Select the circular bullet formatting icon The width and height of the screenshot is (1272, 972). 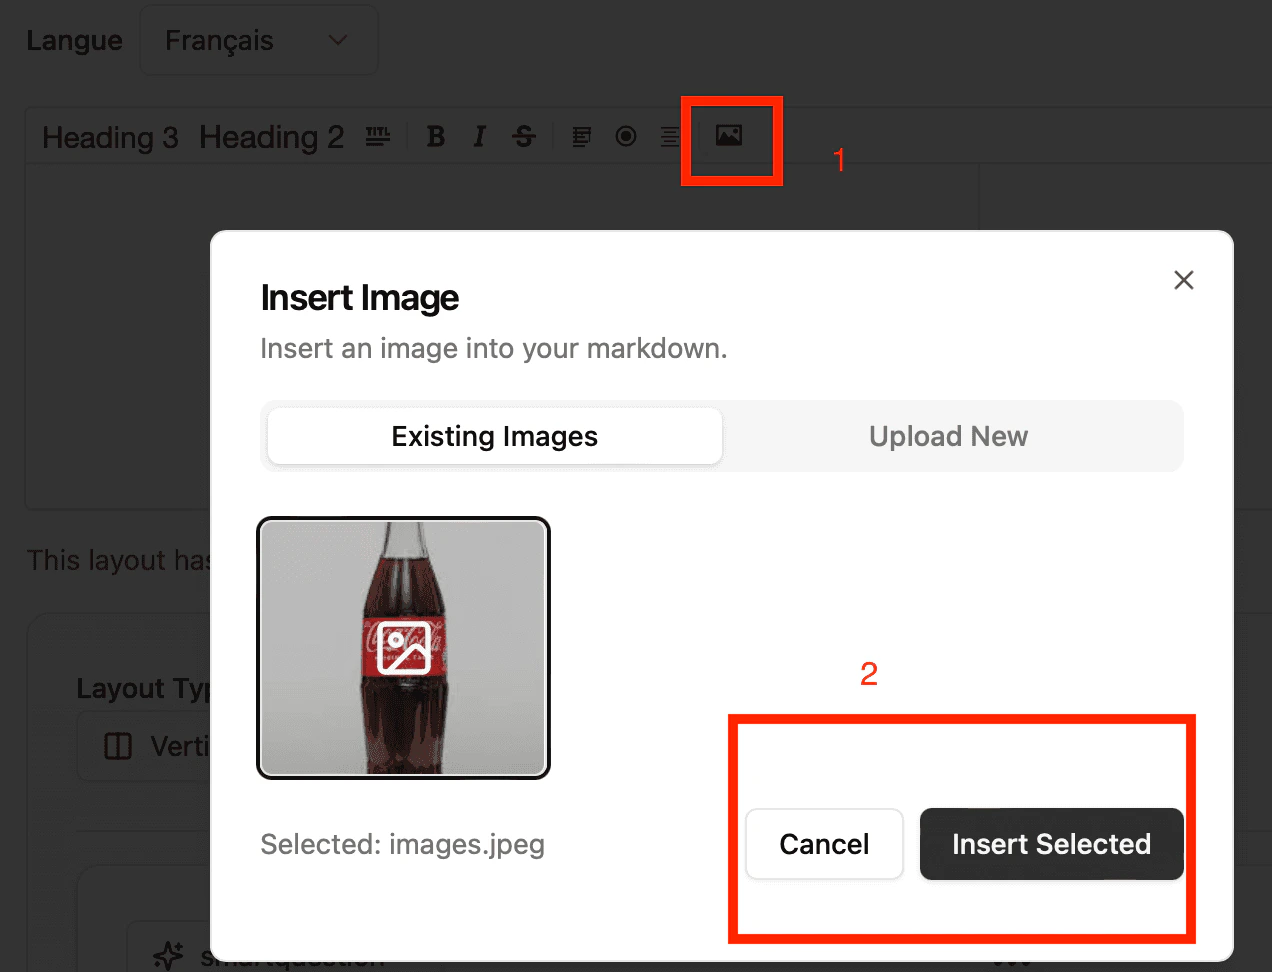(x=625, y=137)
